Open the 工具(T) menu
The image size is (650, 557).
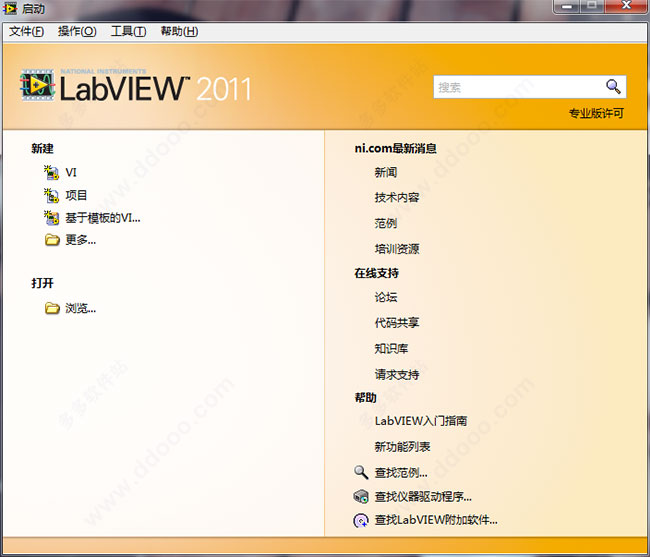click(x=129, y=31)
